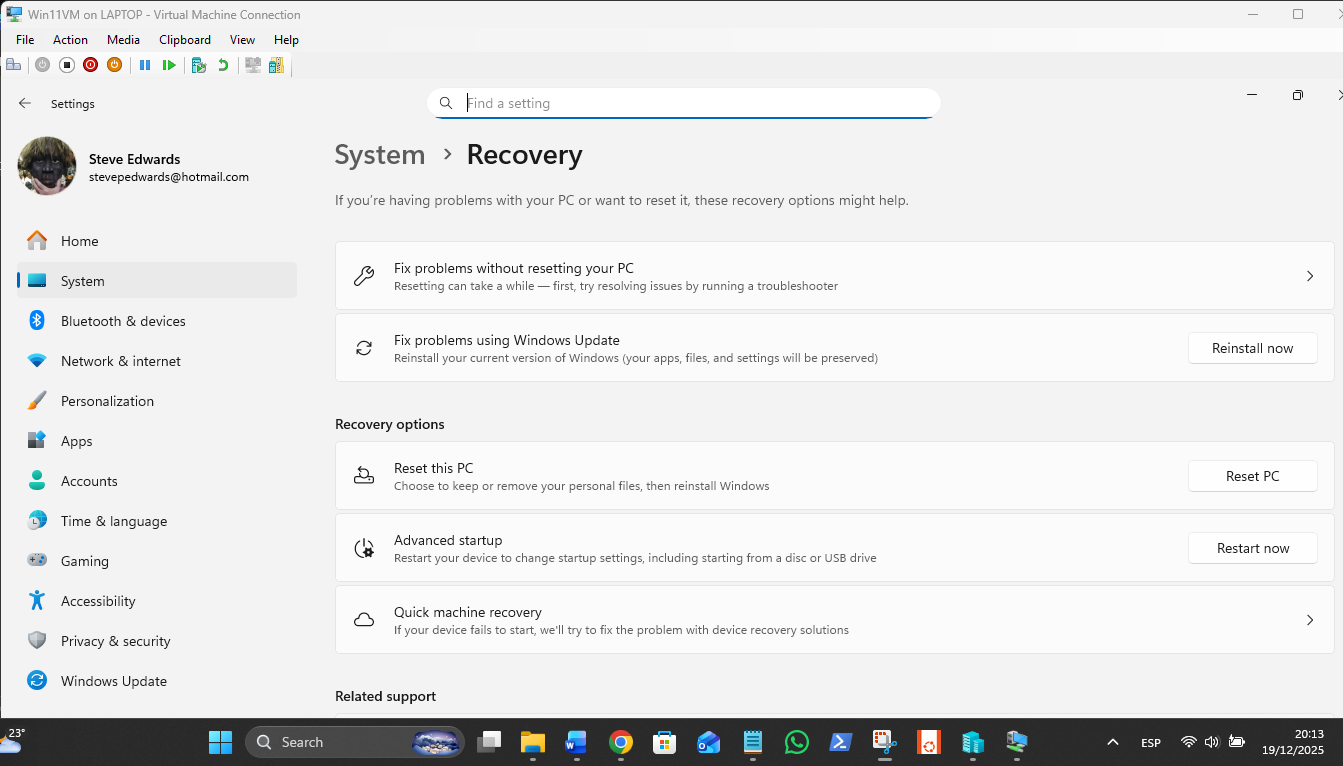Click the Checkpoint icon in VM toolbar

click(199, 65)
